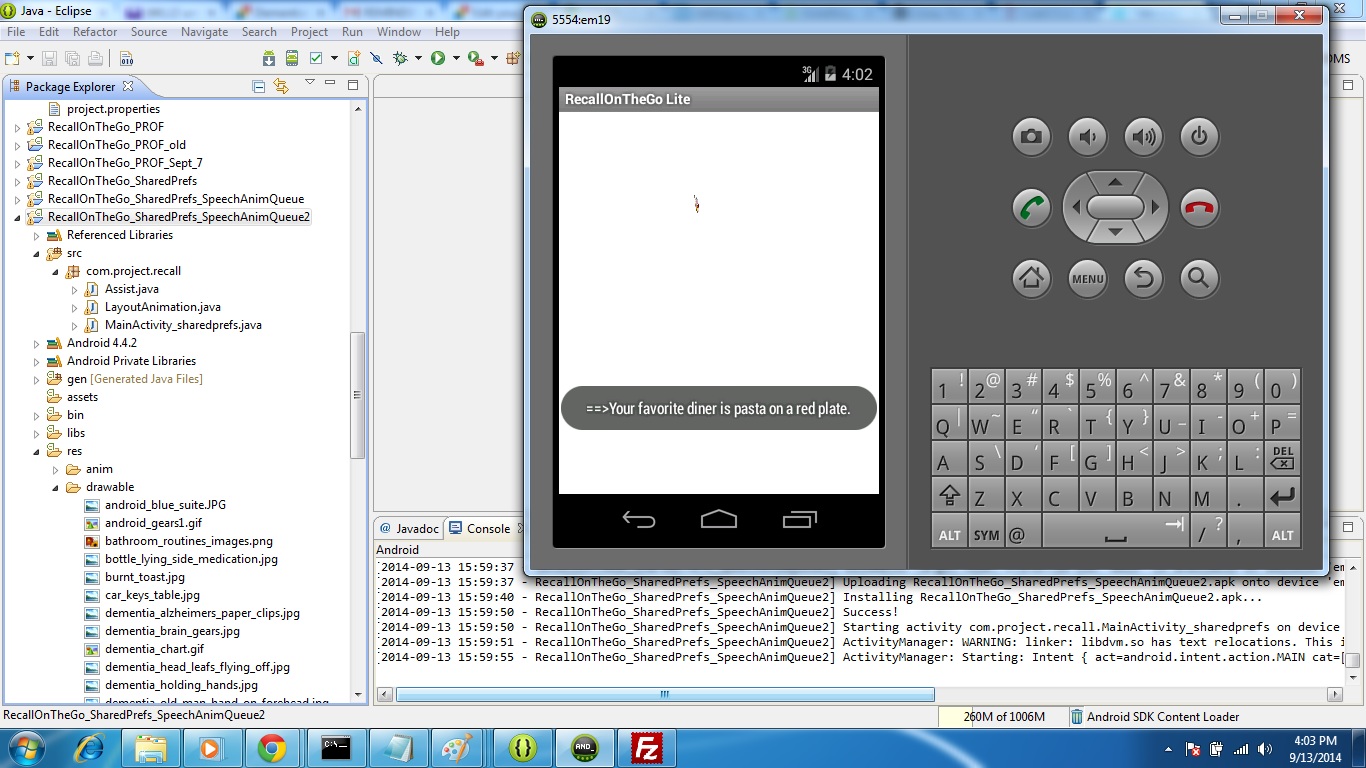Viewport: 1366px width, 768px height.
Task: Collapse the drawable folder node
Action: (55, 488)
